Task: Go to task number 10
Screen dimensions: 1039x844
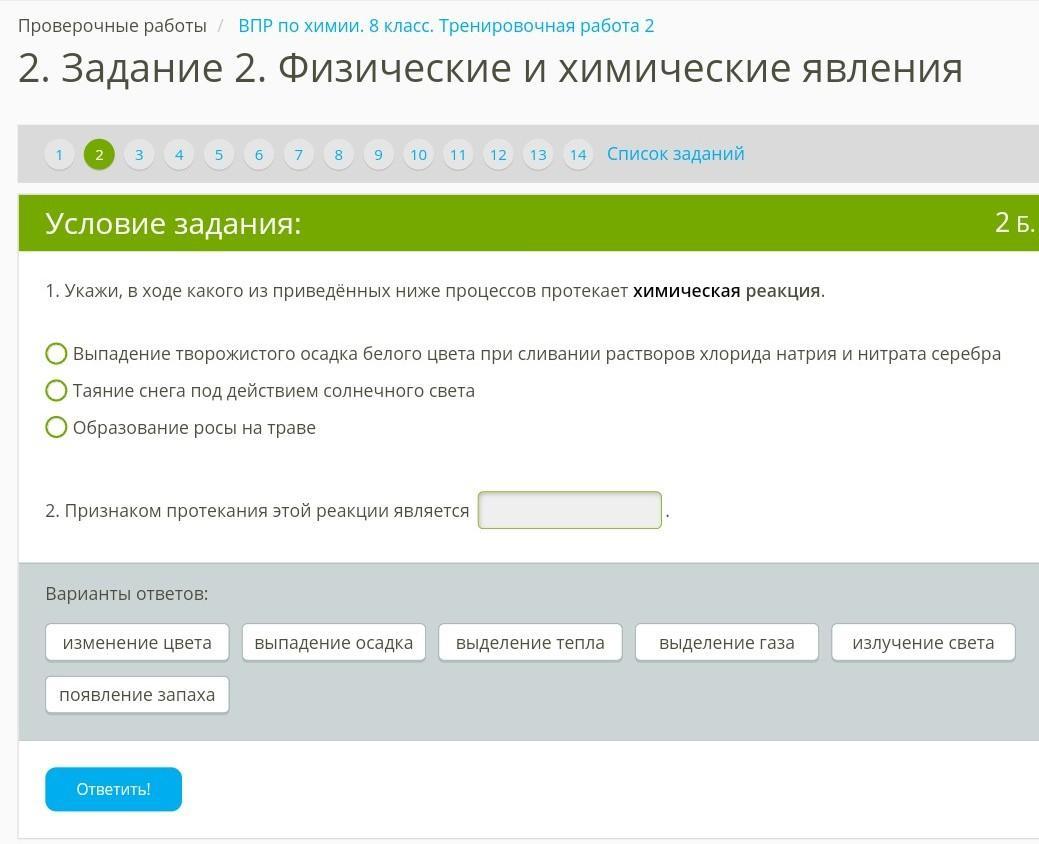Action: click(x=418, y=155)
